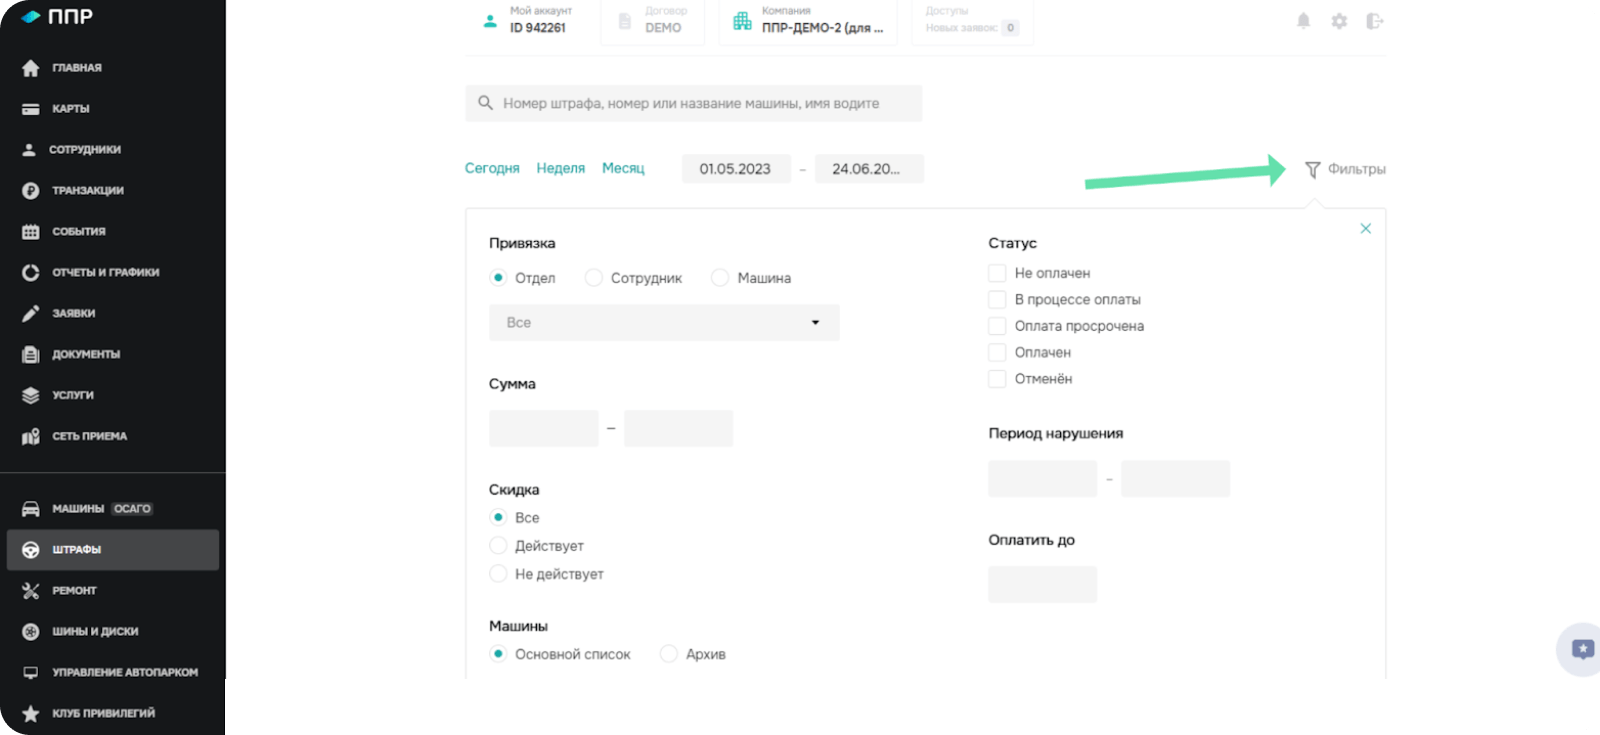
Task: Expand the "Все" department dropdown
Action: point(664,323)
